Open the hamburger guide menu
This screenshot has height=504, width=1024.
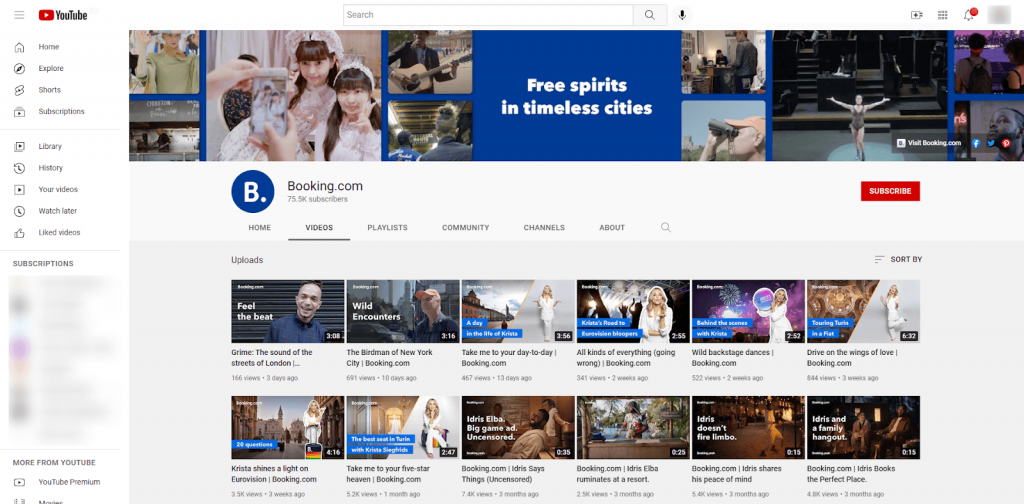point(19,15)
